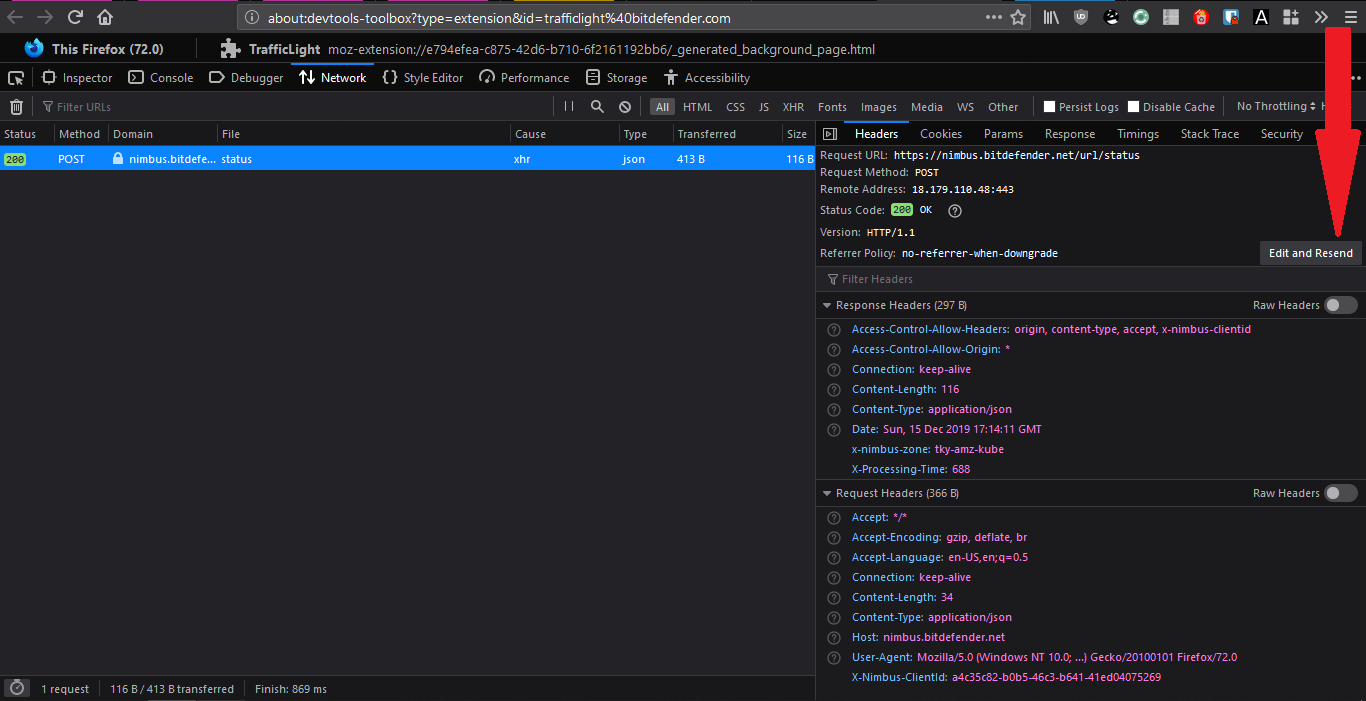This screenshot has width=1366, height=701.
Task: Open the Firefox hamburger menu
Action: point(1349,17)
